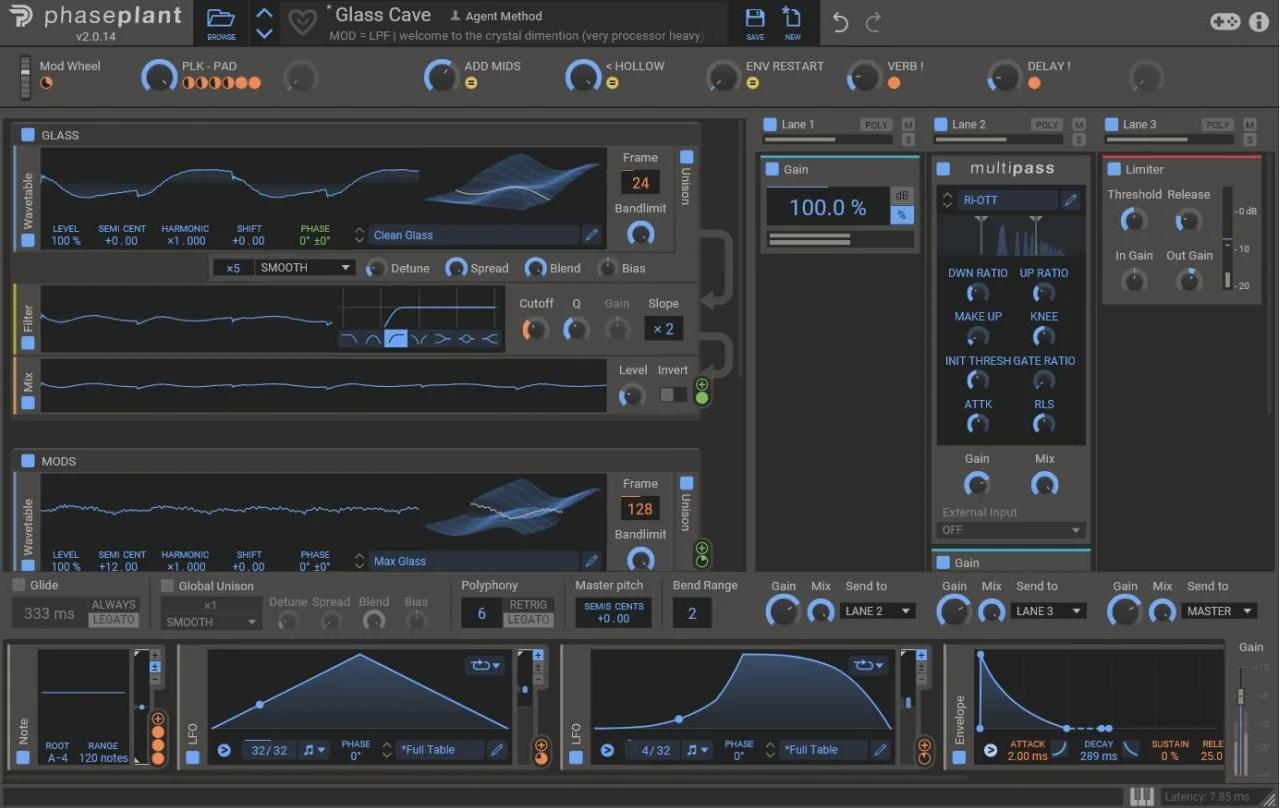Disable the GLASS generator group
The height and width of the screenshot is (808, 1280).
pyautogui.click(x=28, y=135)
